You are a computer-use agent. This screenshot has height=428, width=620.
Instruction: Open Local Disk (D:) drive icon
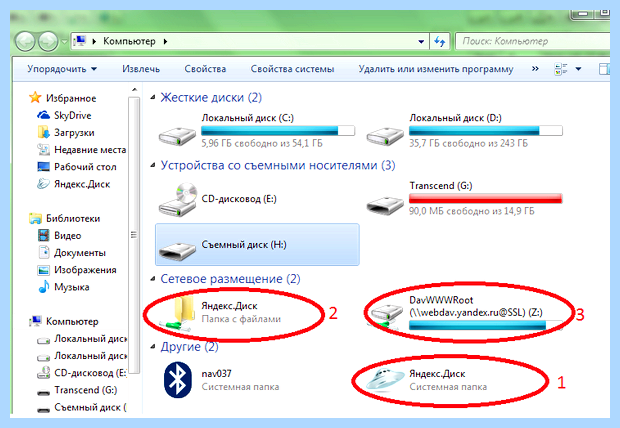tap(385, 136)
